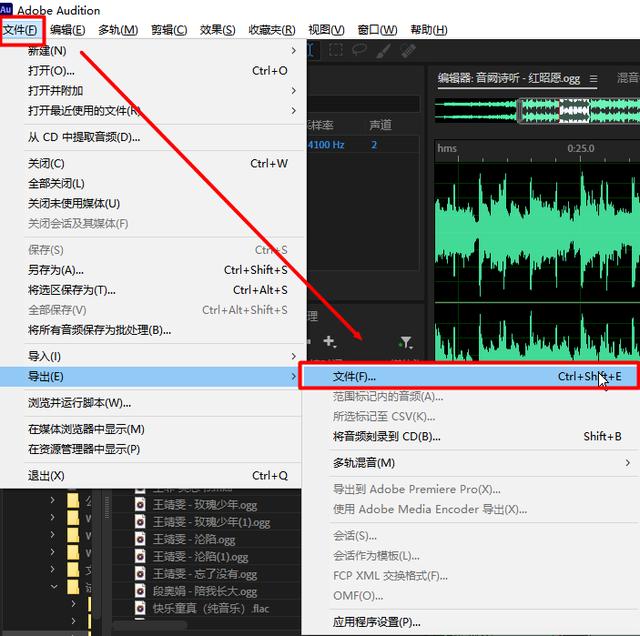640x636 pixels.
Task: Select the Lasso Selection tool
Action: click(x=360, y=50)
